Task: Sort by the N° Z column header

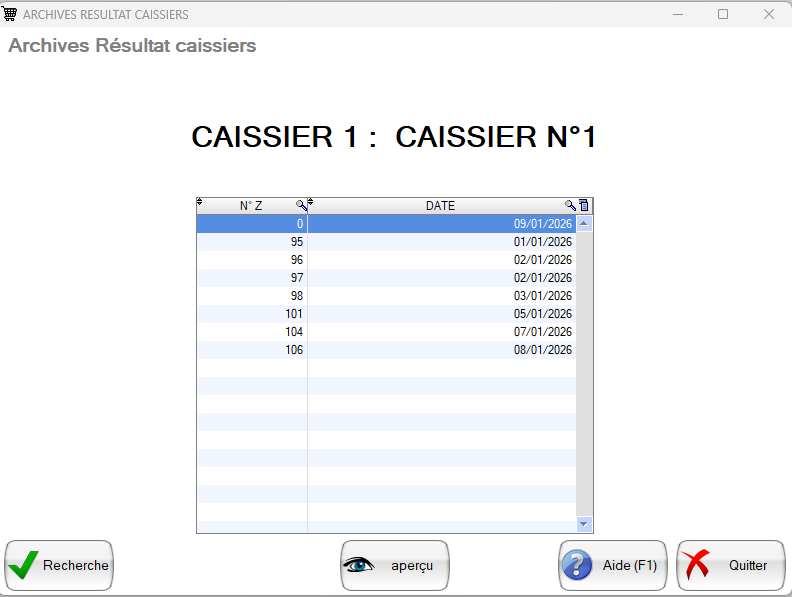Action: pyautogui.click(x=251, y=206)
